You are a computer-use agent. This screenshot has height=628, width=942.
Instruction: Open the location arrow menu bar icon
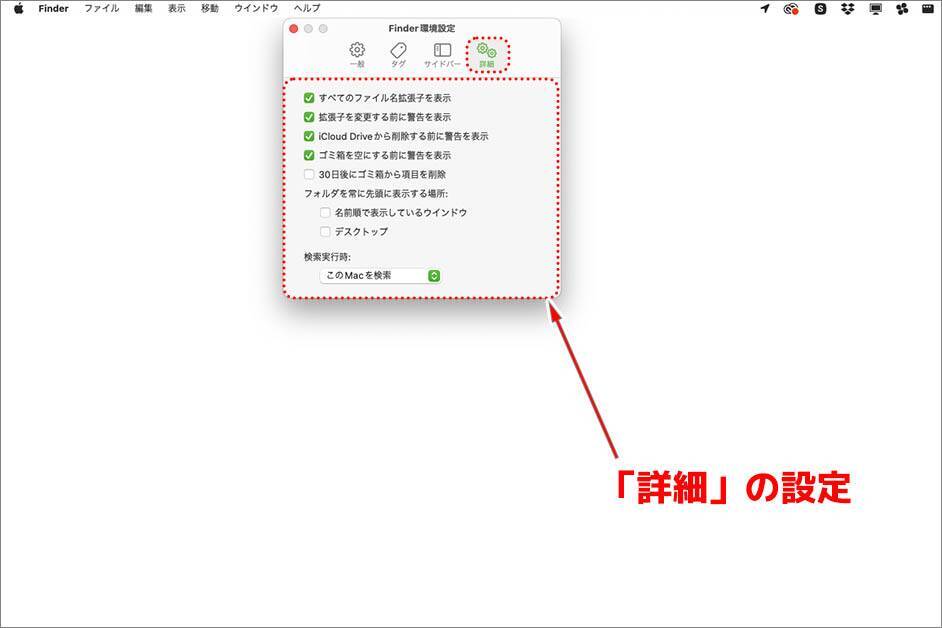click(765, 9)
